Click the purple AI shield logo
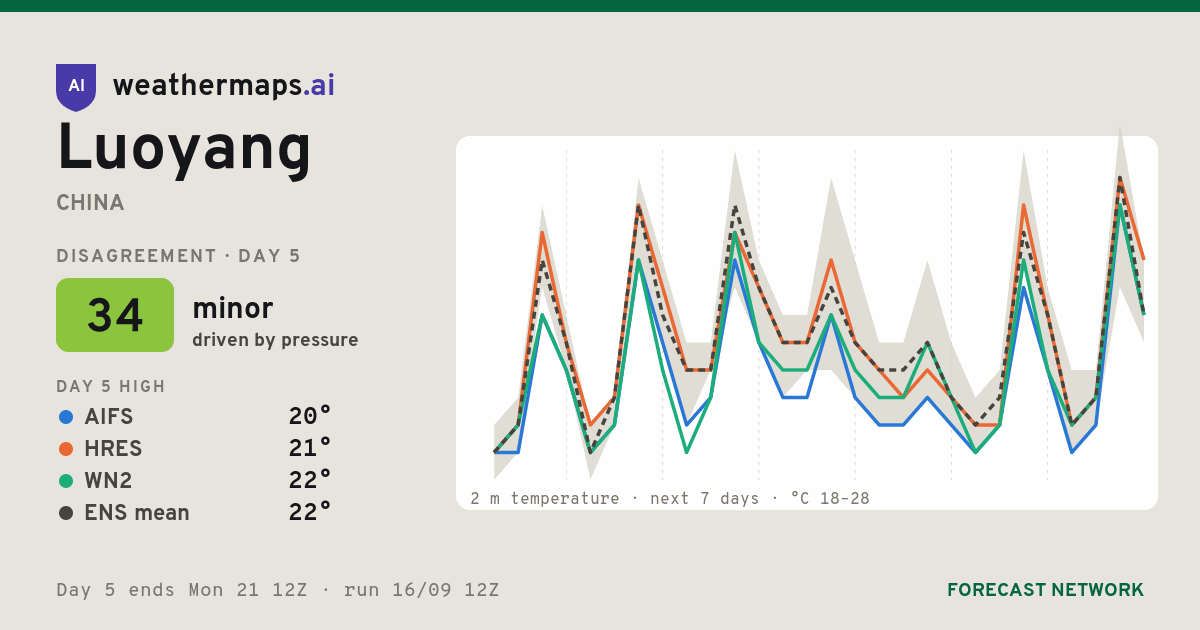 coord(76,87)
